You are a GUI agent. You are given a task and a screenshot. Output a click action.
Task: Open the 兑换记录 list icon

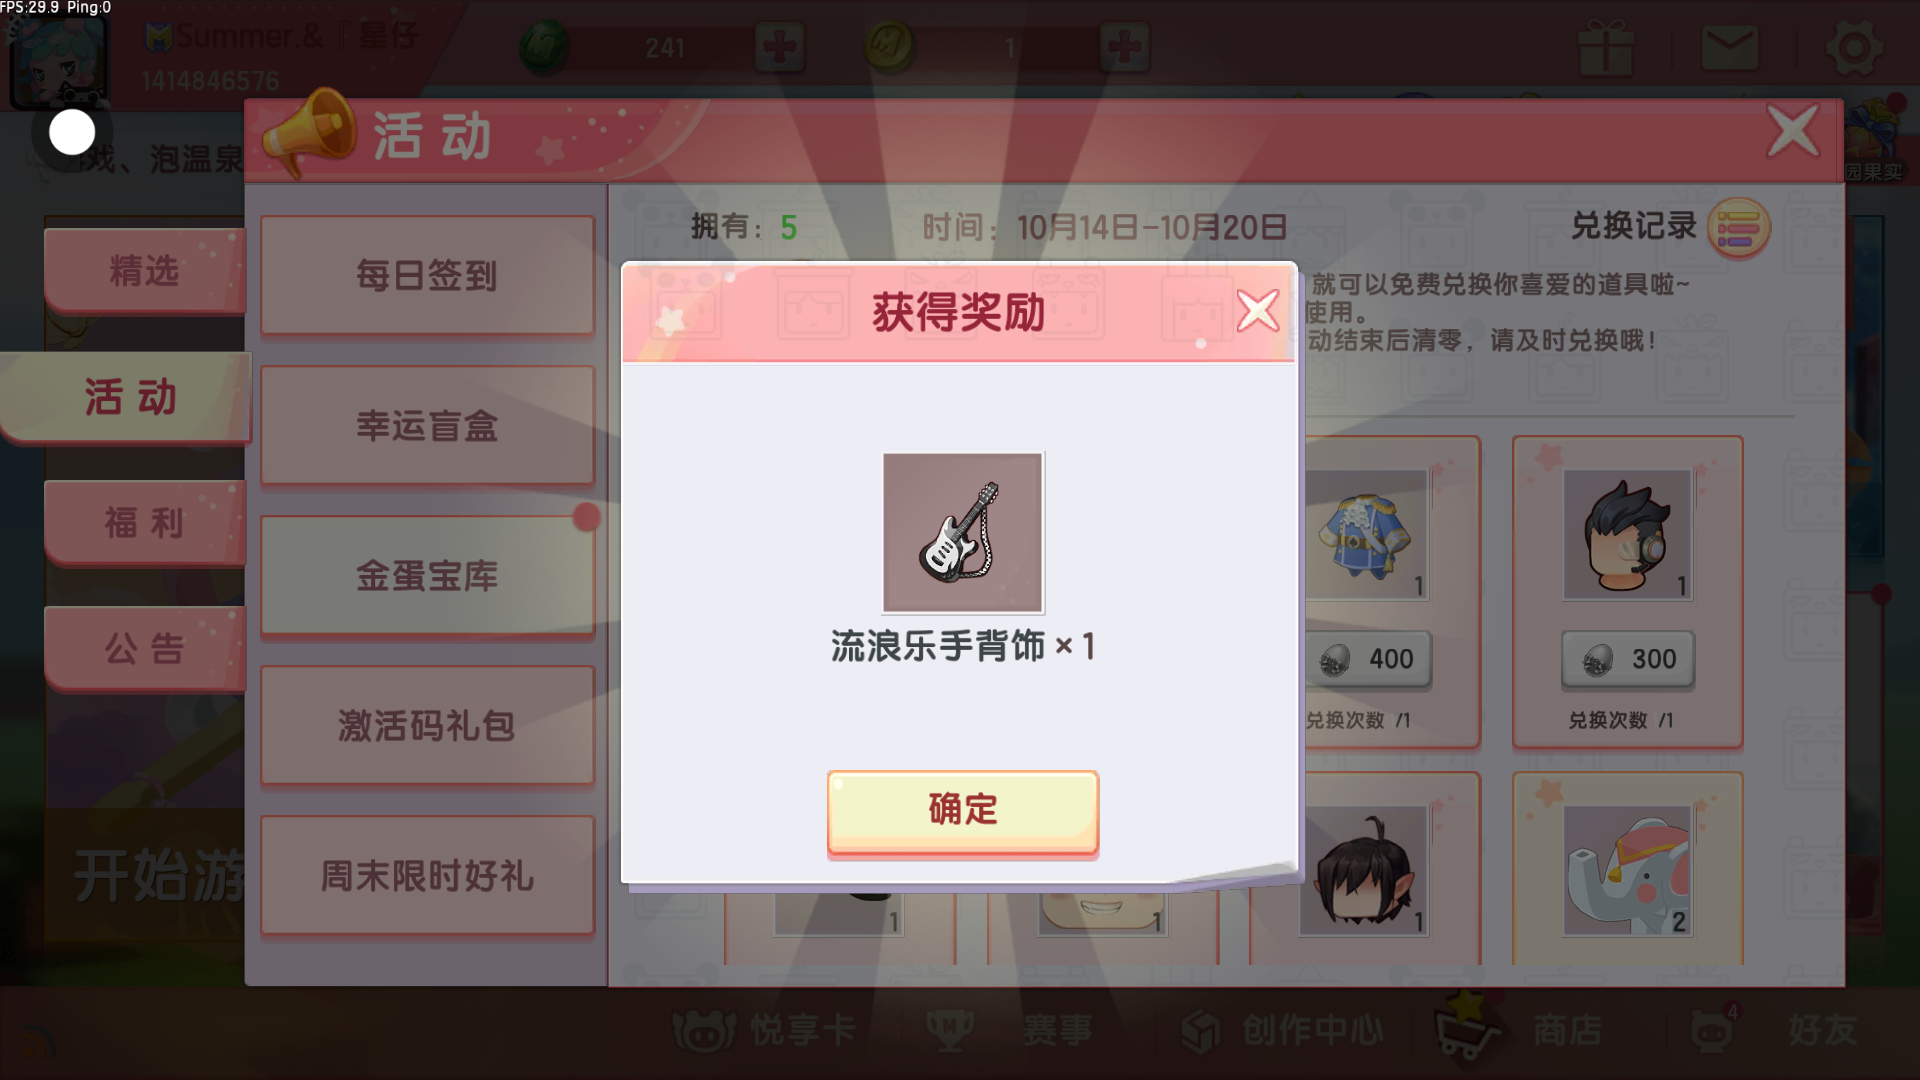coord(1738,228)
